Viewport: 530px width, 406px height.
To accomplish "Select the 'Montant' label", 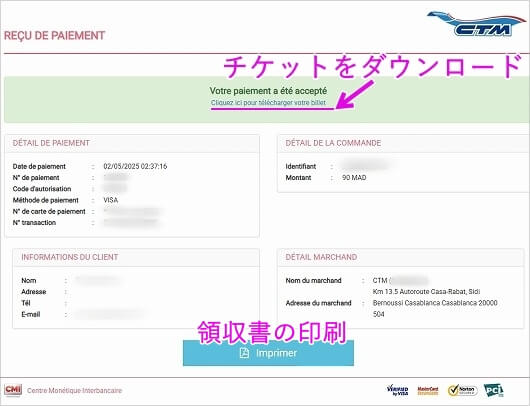I will coord(298,177).
